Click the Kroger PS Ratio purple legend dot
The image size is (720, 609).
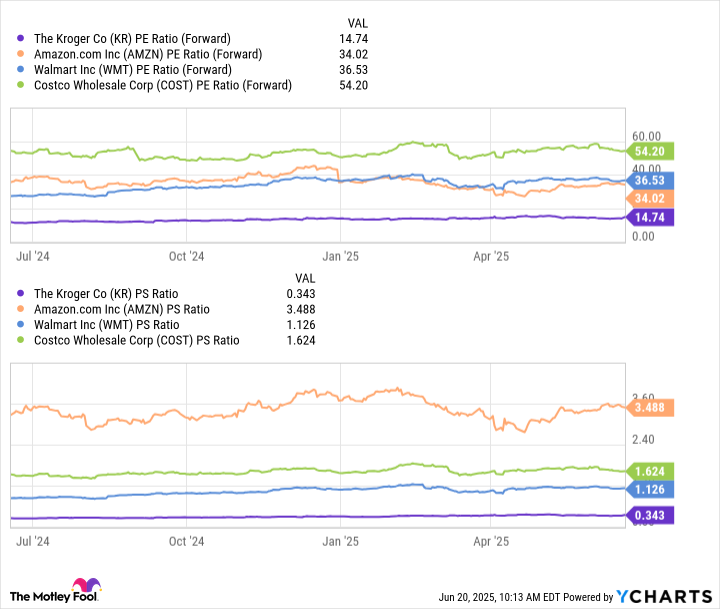(20, 294)
